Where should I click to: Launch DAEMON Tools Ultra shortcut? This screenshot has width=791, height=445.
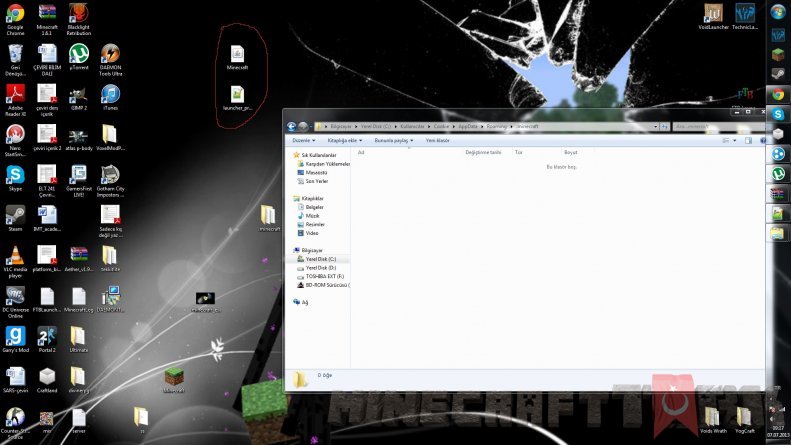[x=110, y=60]
